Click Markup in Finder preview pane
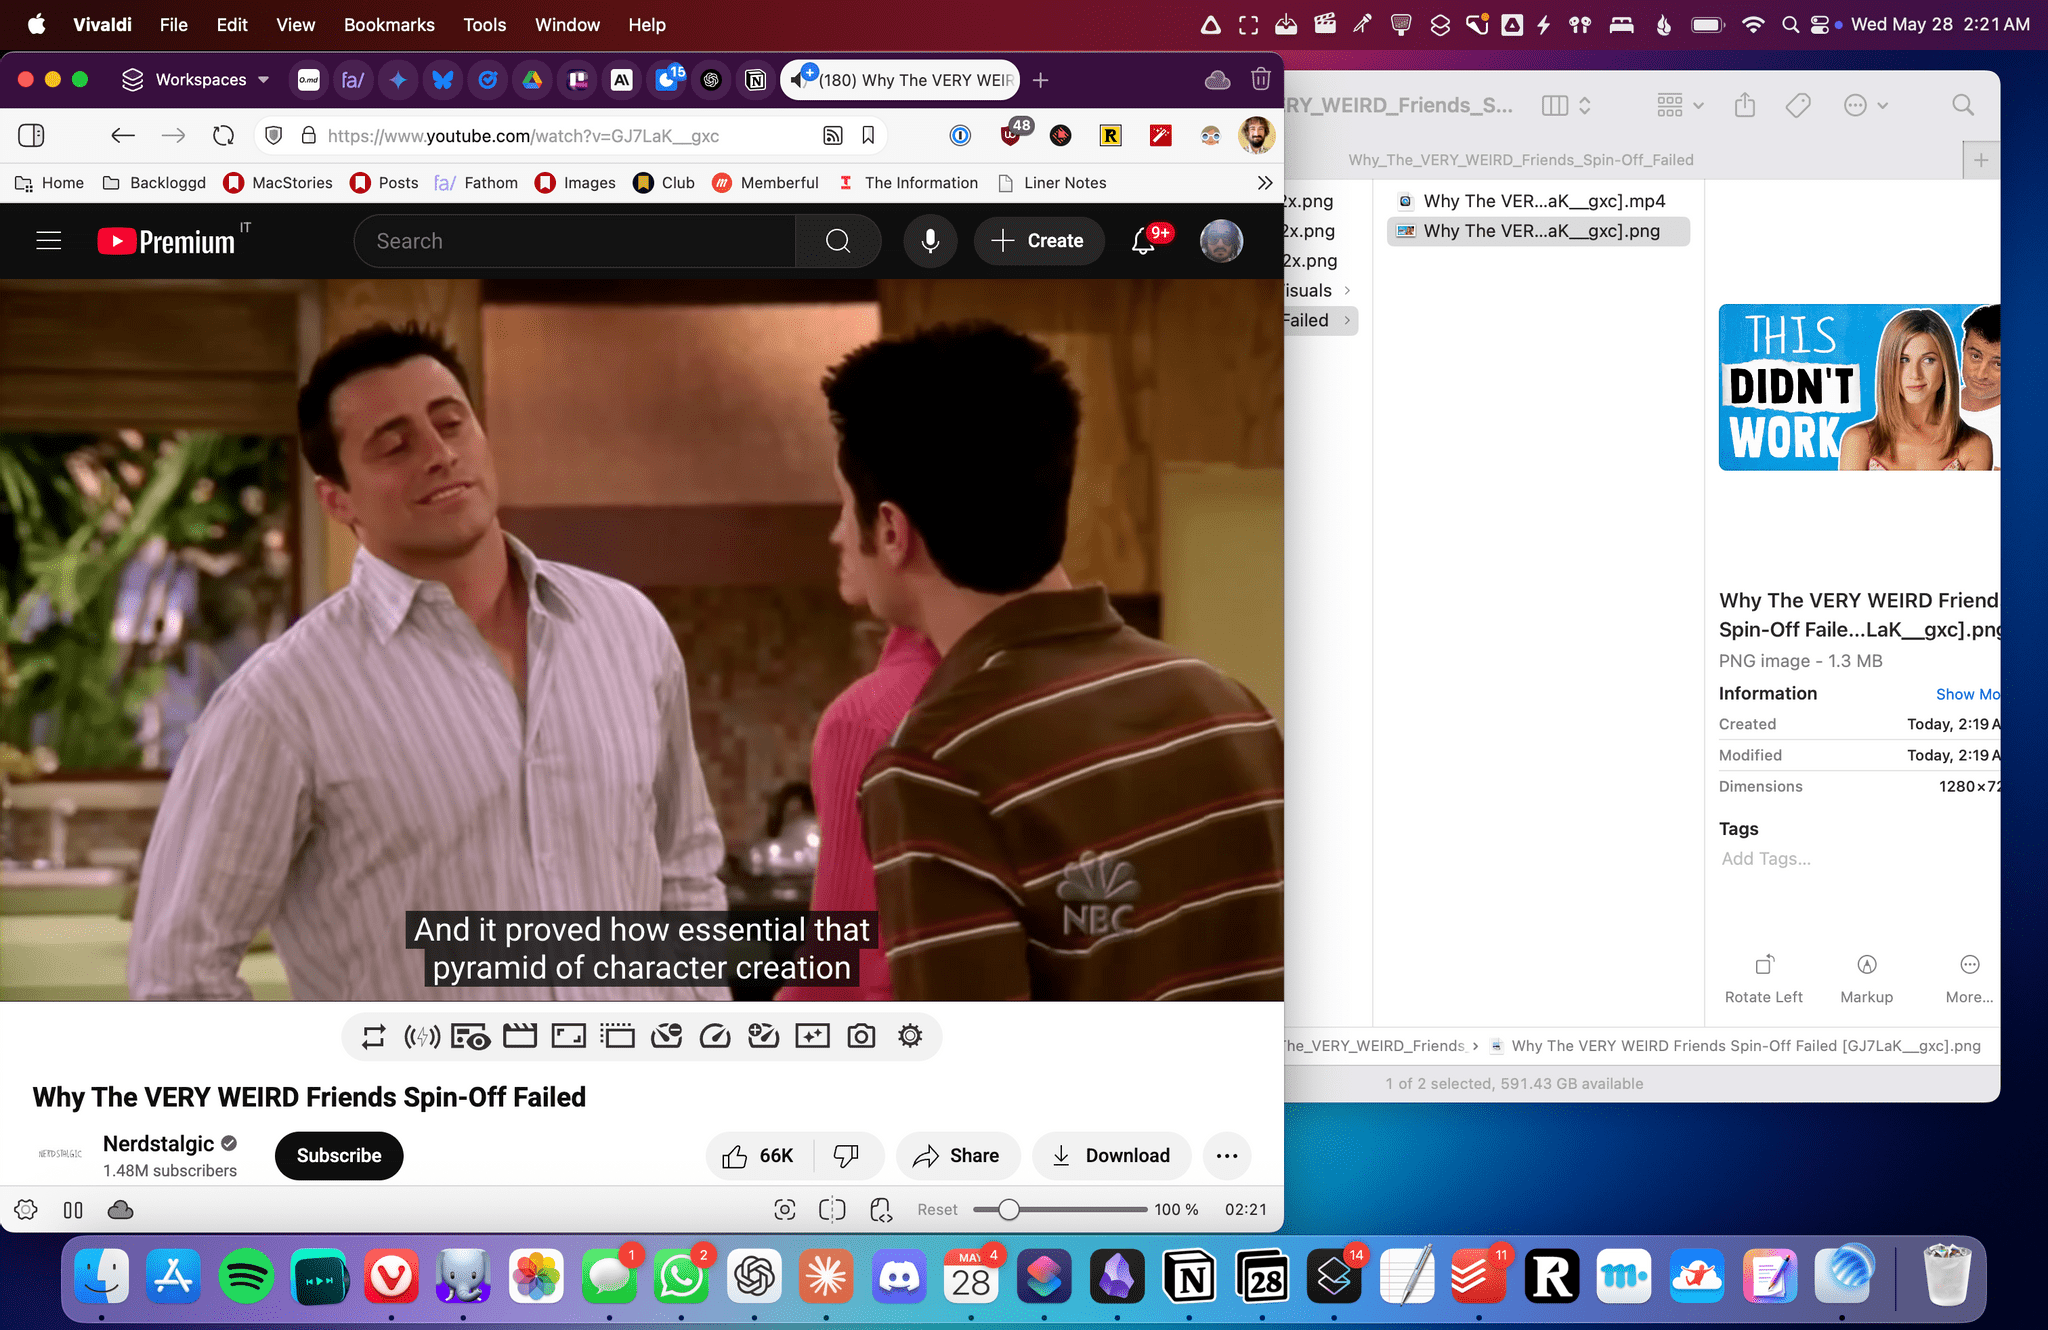Screen dimensions: 2048x1330 1867,978
